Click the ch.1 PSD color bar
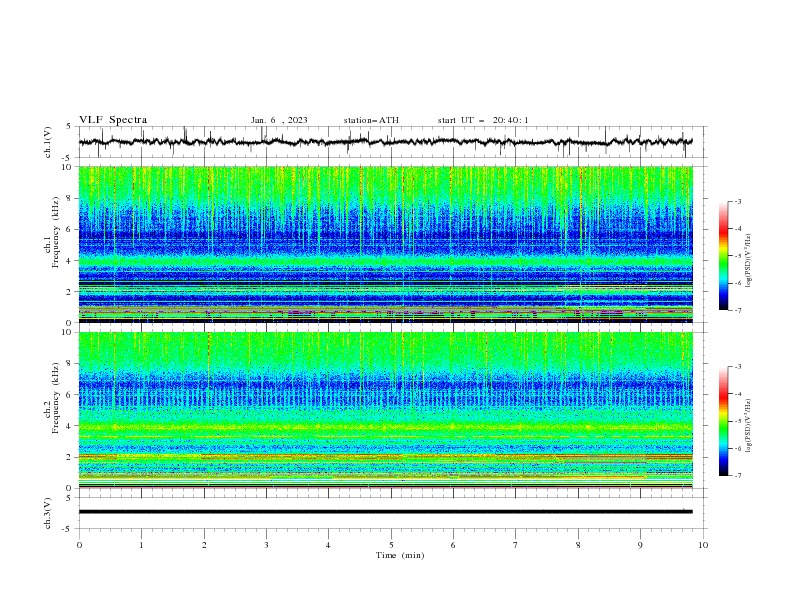 point(723,256)
